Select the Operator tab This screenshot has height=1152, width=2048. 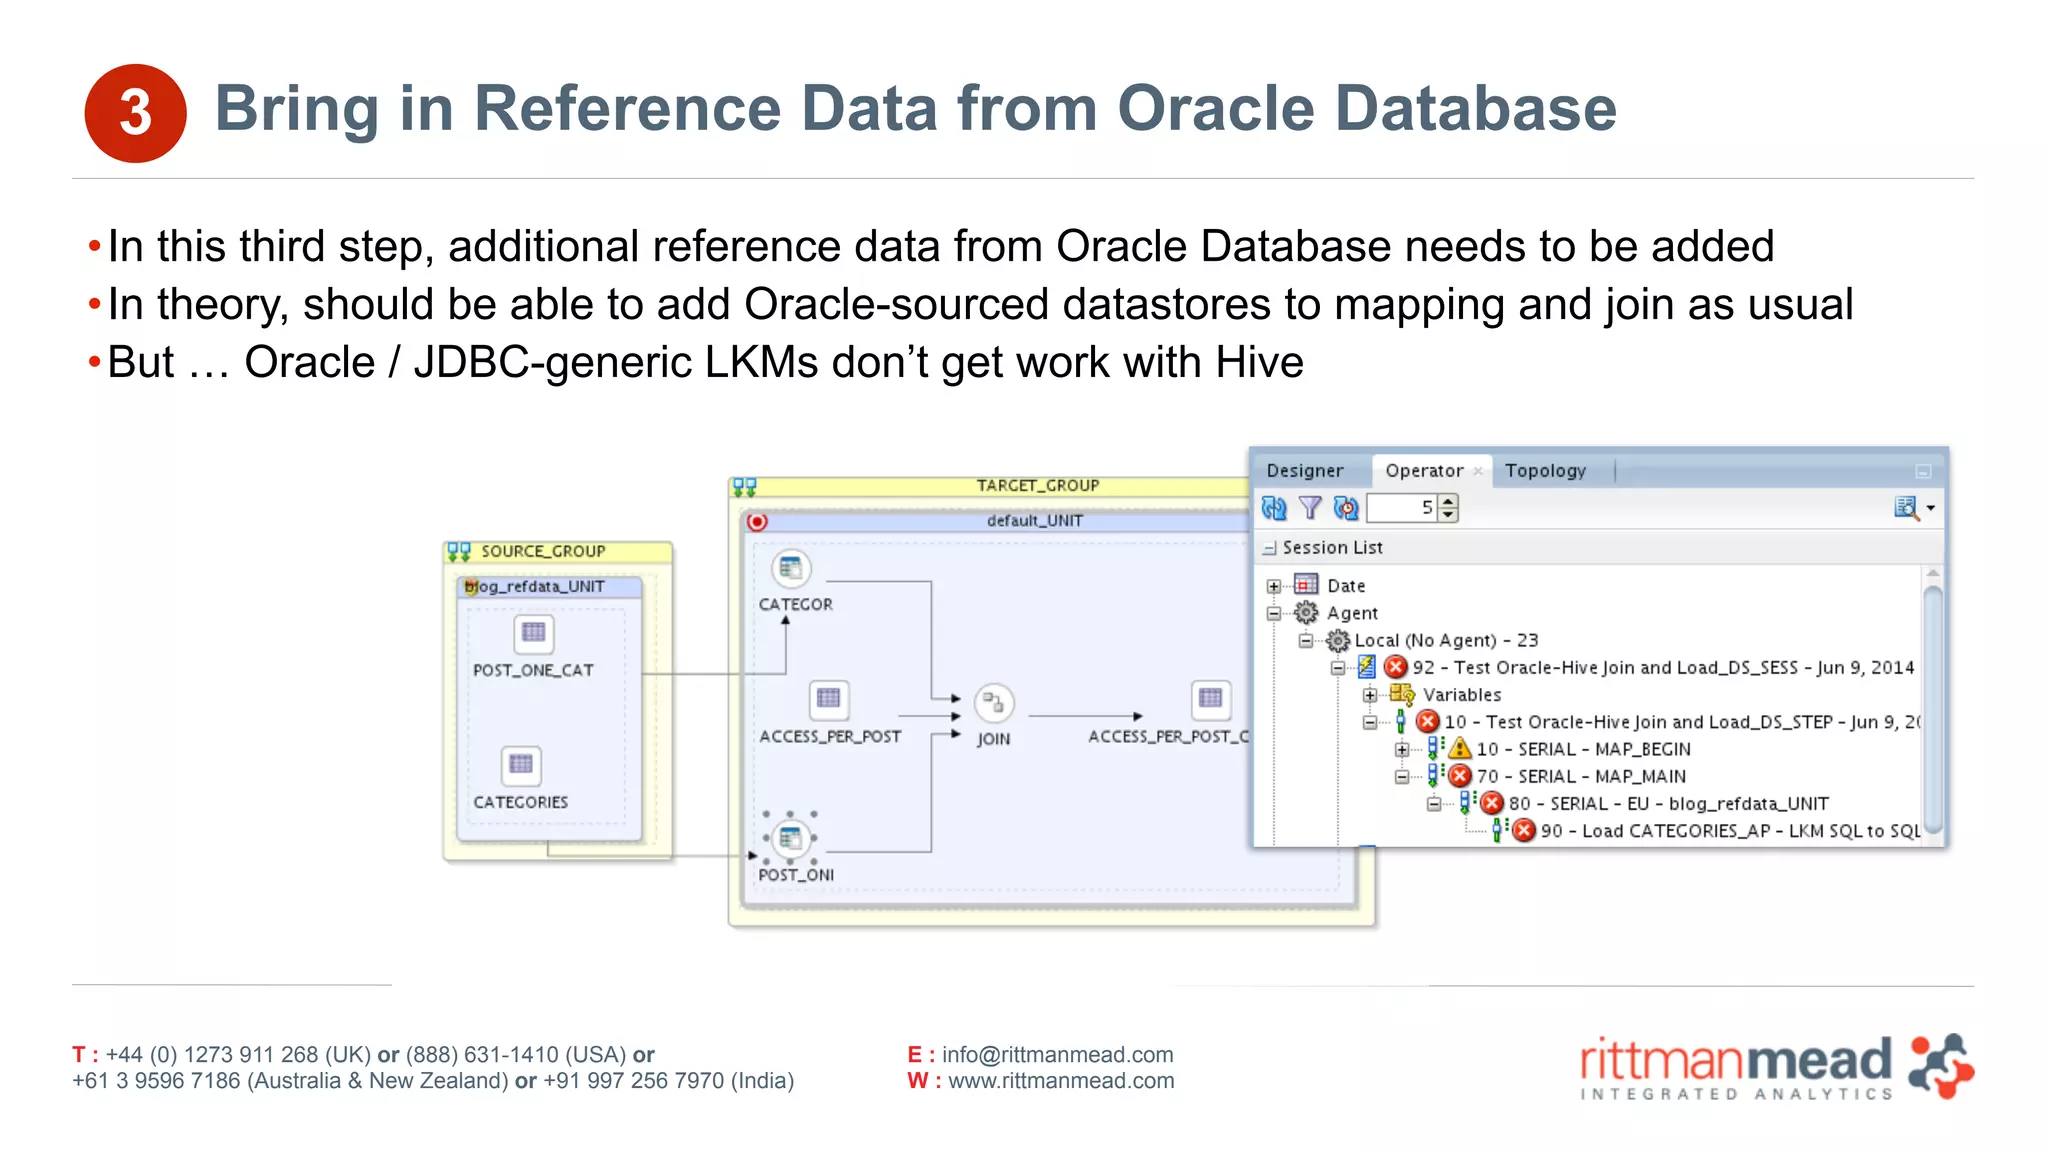pyautogui.click(x=1424, y=470)
